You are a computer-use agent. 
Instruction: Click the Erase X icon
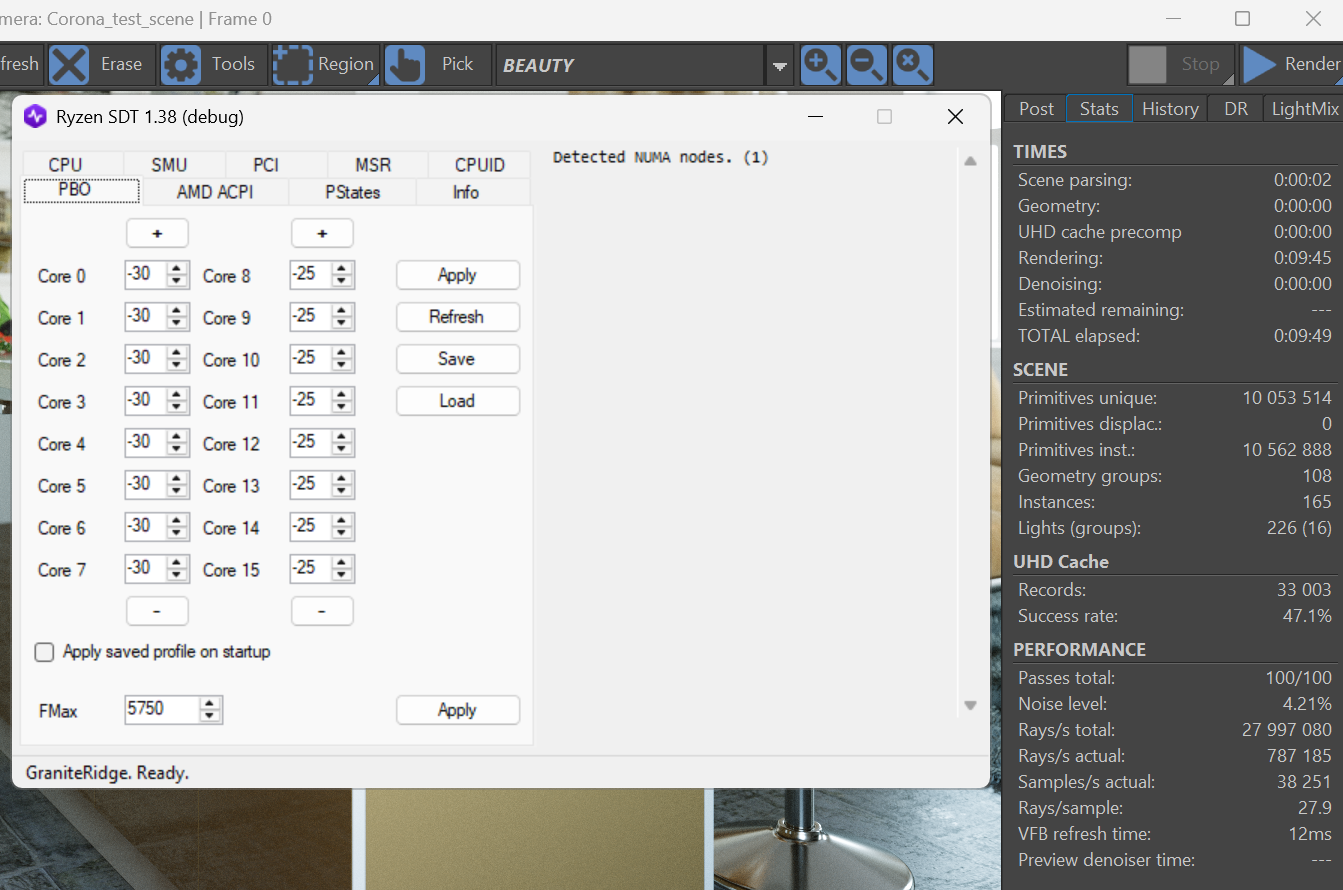[69, 64]
